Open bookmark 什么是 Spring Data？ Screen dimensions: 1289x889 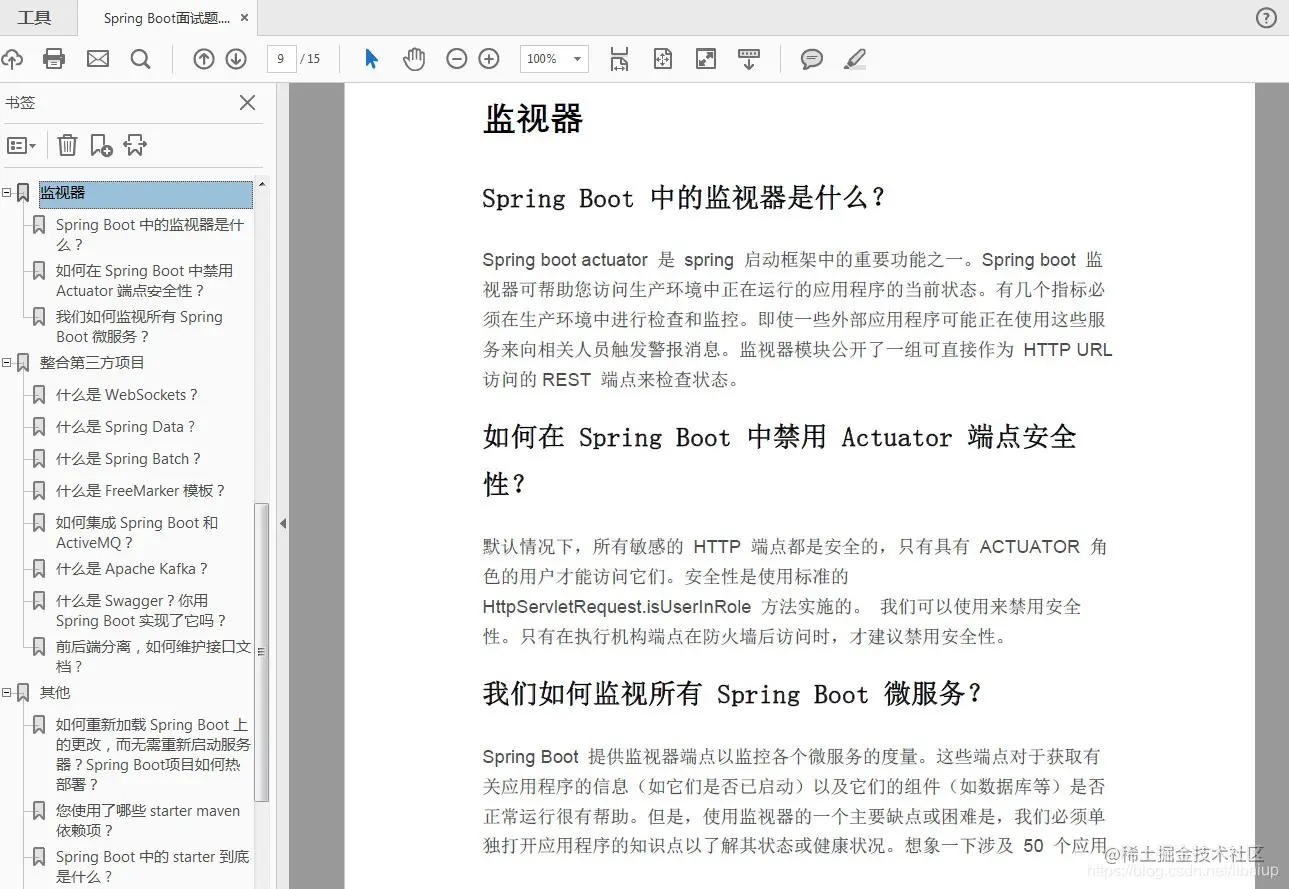[125, 426]
